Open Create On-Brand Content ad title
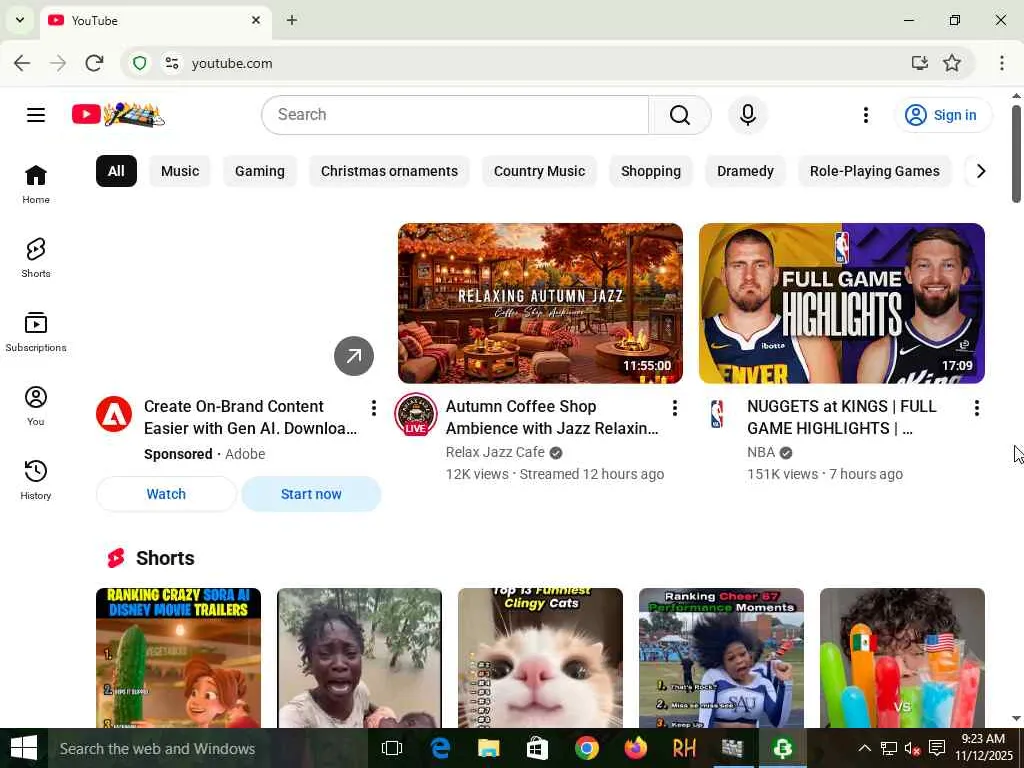1024x768 pixels. point(251,417)
